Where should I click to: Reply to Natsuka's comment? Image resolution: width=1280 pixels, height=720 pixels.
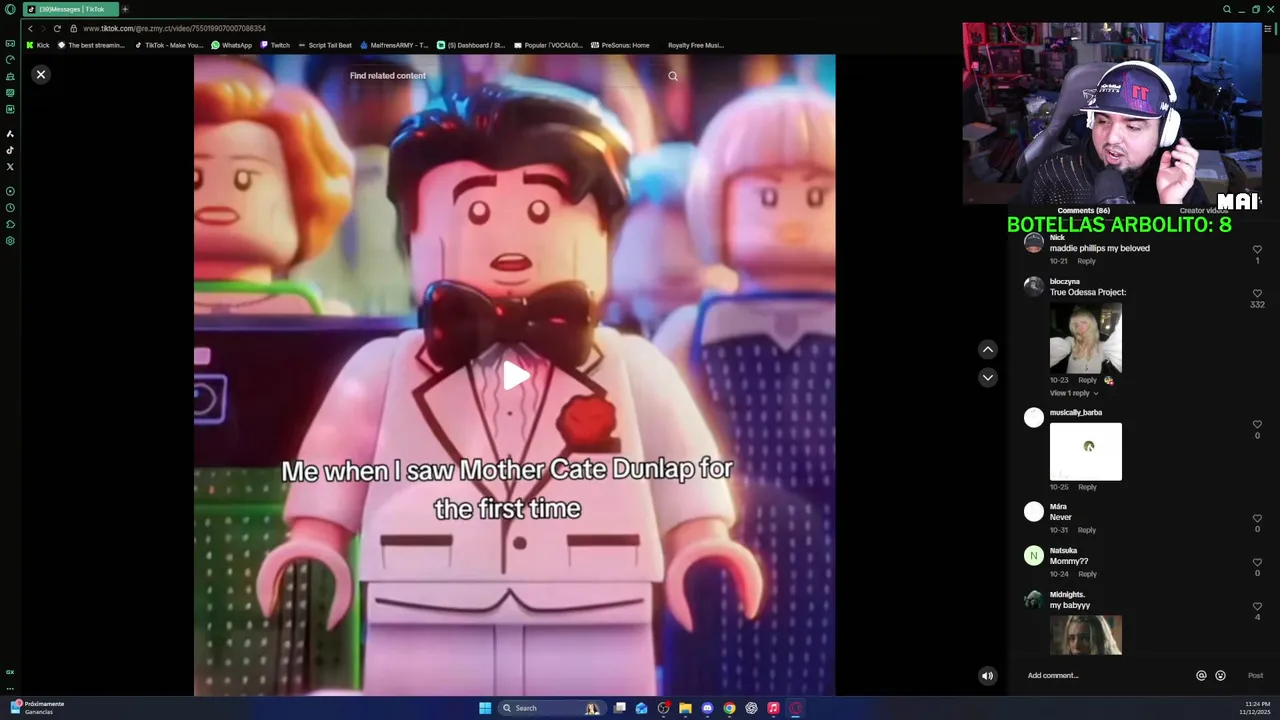[1087, 574]
